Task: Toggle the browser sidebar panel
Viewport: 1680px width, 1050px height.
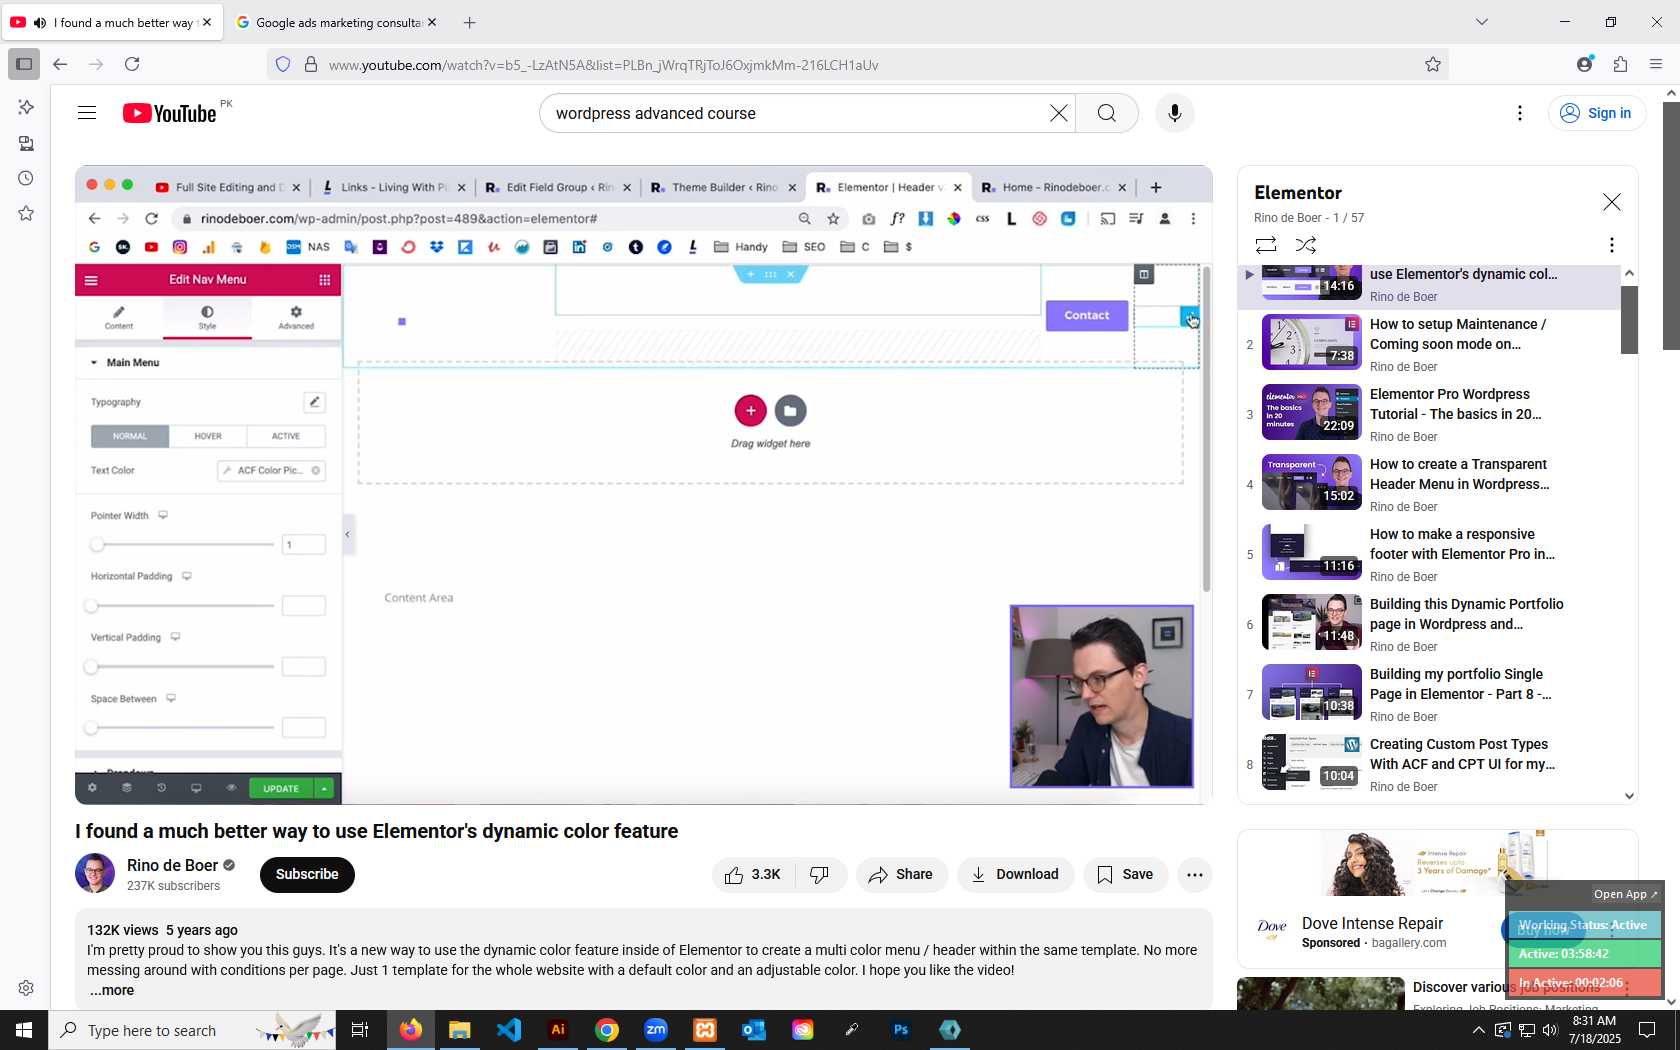Action: click(24, 64)
